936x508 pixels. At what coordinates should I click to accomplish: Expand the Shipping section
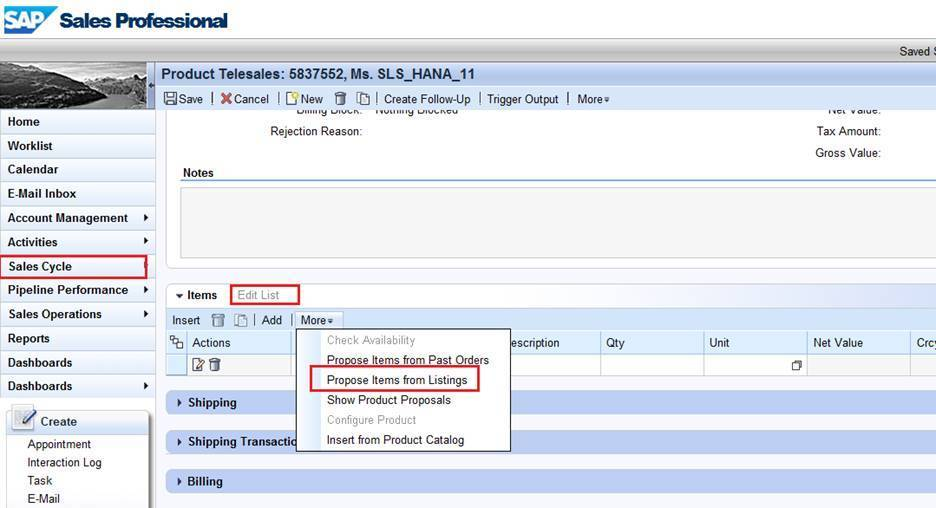pyautogui.click(x=180, y=403)
